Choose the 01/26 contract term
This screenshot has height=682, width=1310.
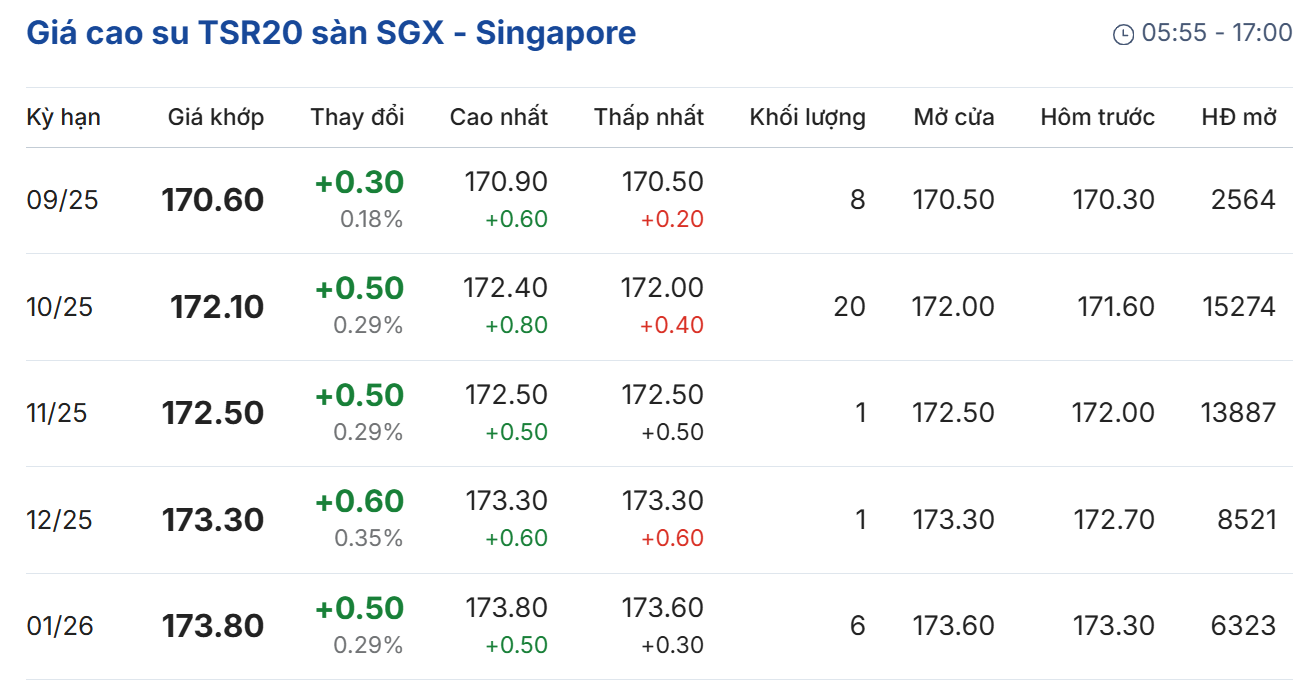click(60, 626)
